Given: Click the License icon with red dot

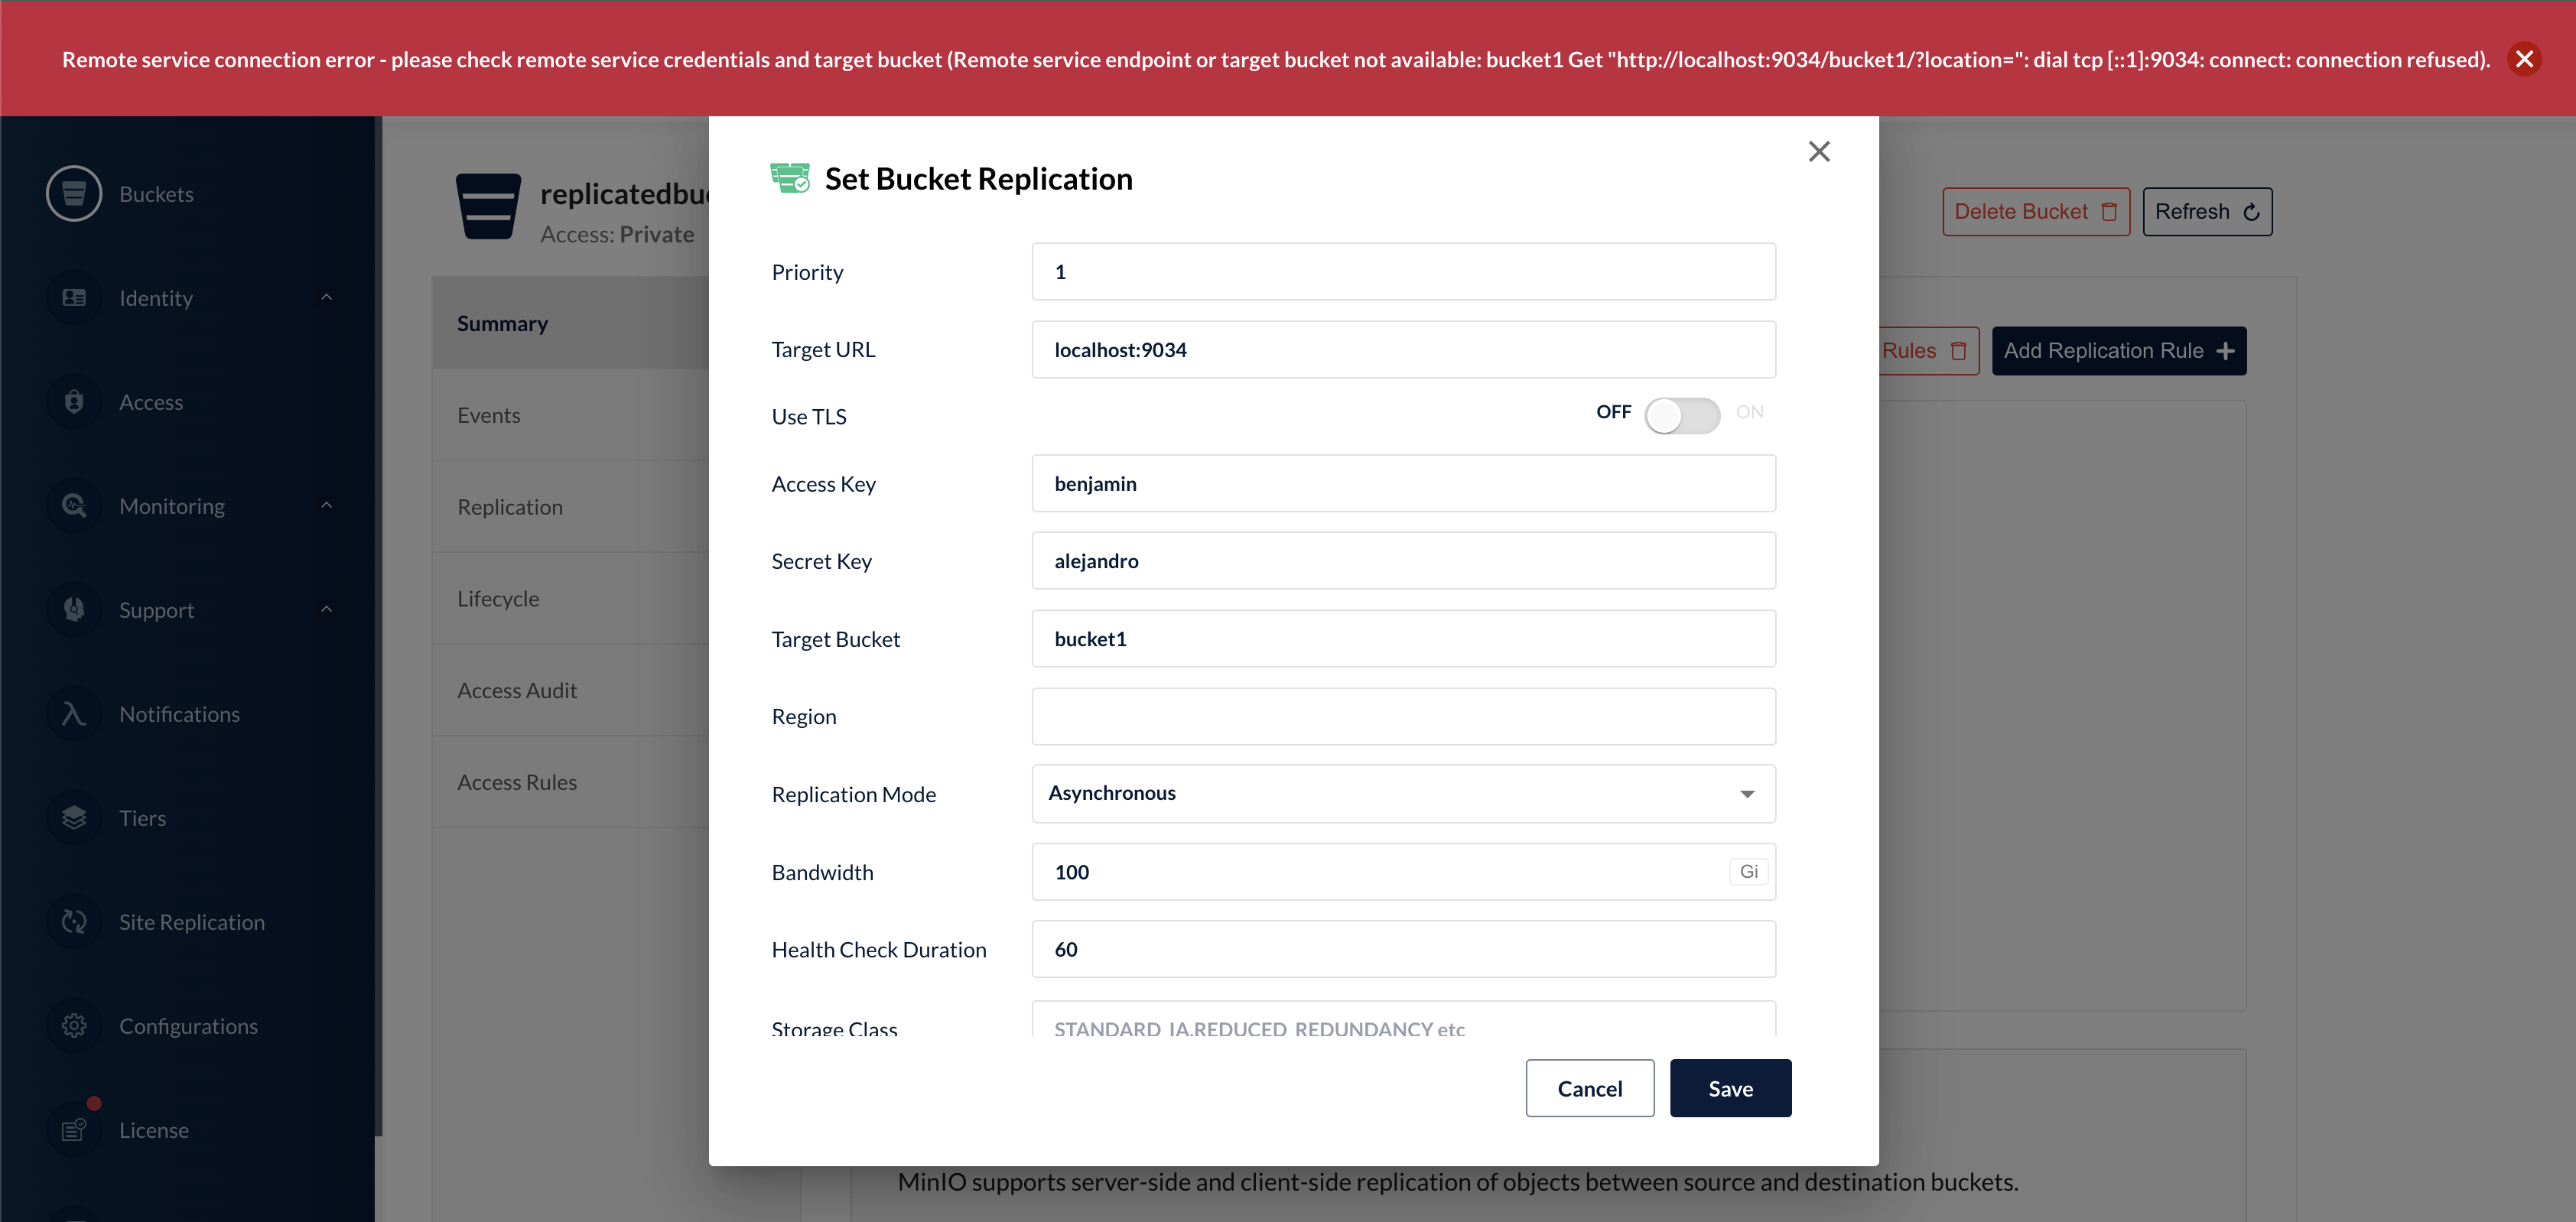Looking at the screenshot, I should (x=74, y=1129).
